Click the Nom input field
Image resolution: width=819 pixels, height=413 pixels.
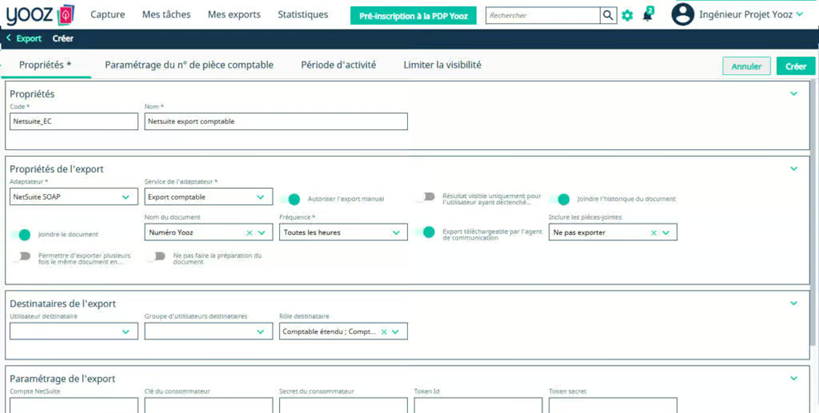(x=276, y=122)
